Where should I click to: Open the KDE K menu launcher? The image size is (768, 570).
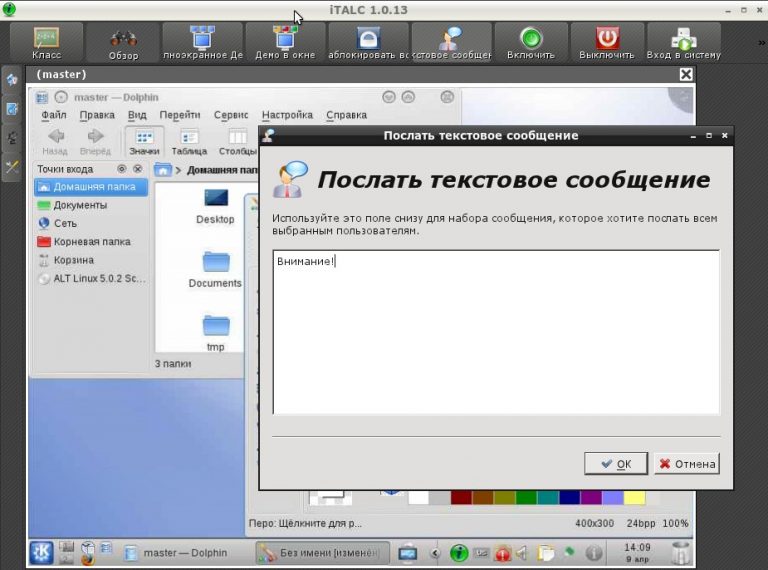41,553
